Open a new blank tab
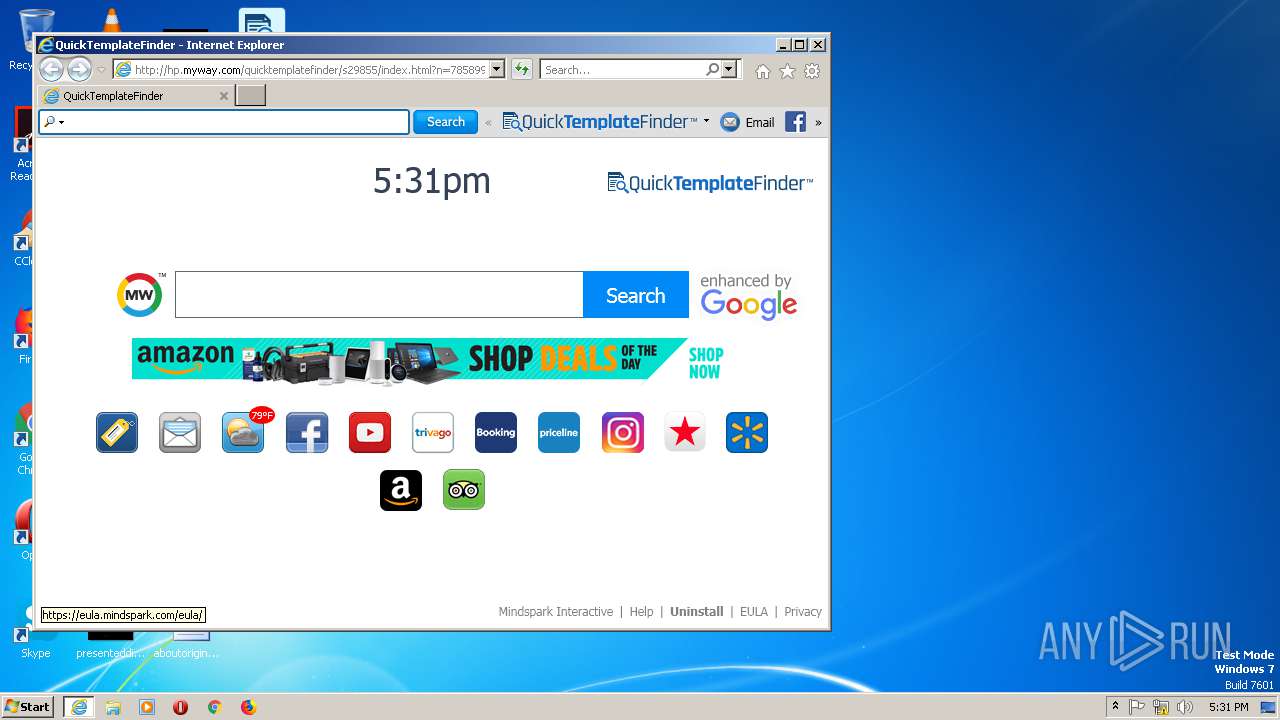Image resolution: width=1280 pixels, height=720 pixels. pyautogui.click(x=250, y=96)
